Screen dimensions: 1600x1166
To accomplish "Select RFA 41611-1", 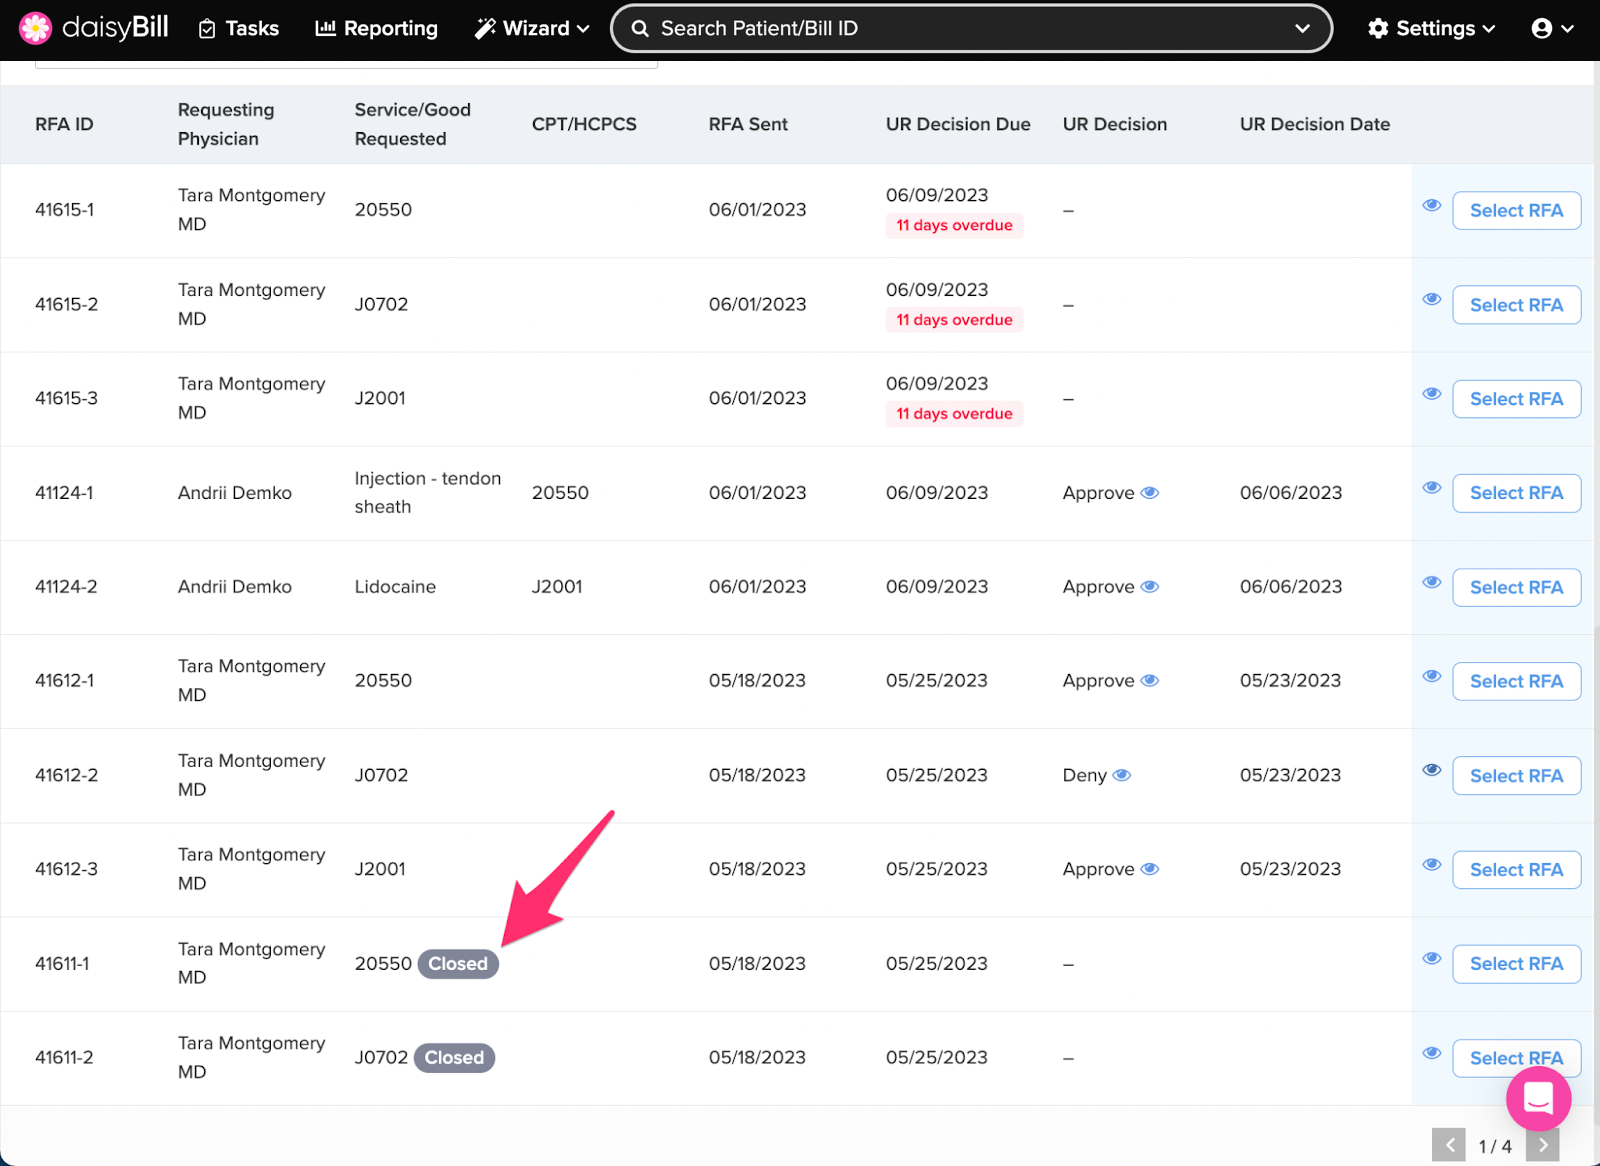I will [1516, 964].
